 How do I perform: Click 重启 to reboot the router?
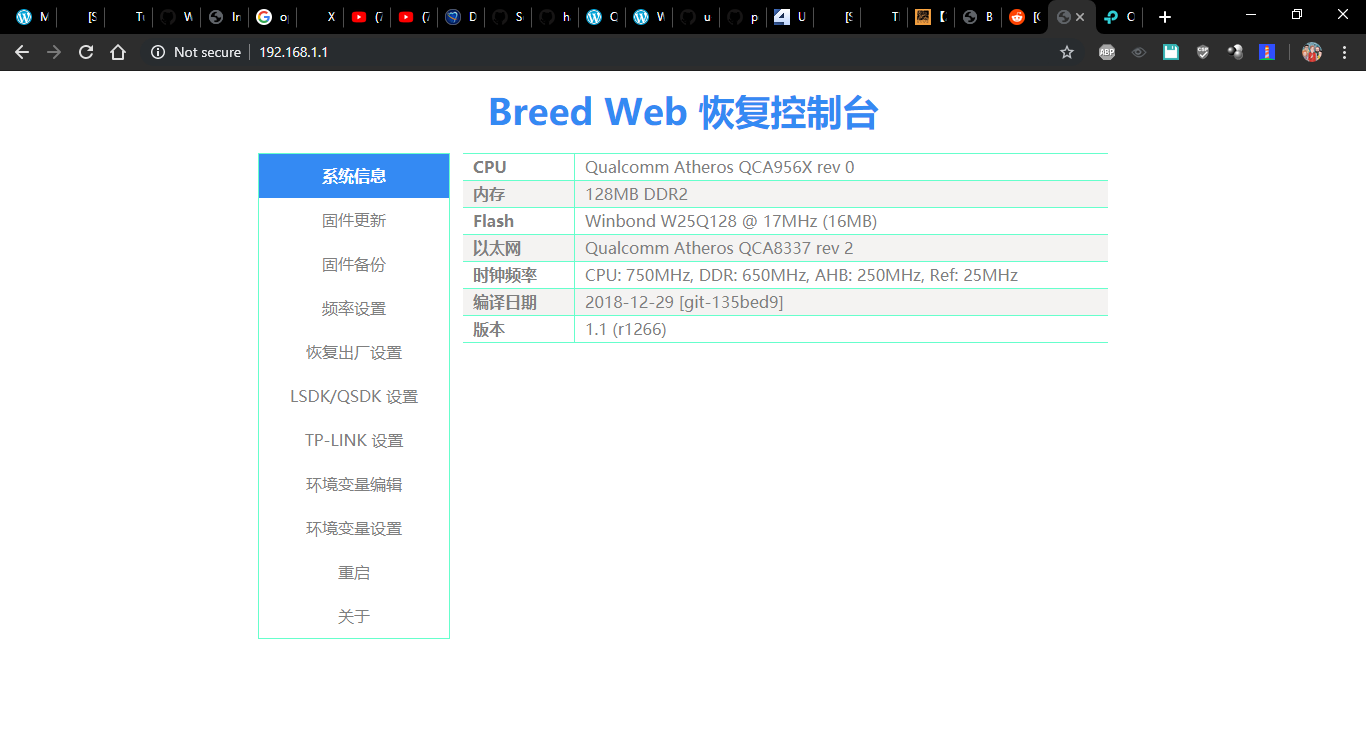tap(354, 573)
